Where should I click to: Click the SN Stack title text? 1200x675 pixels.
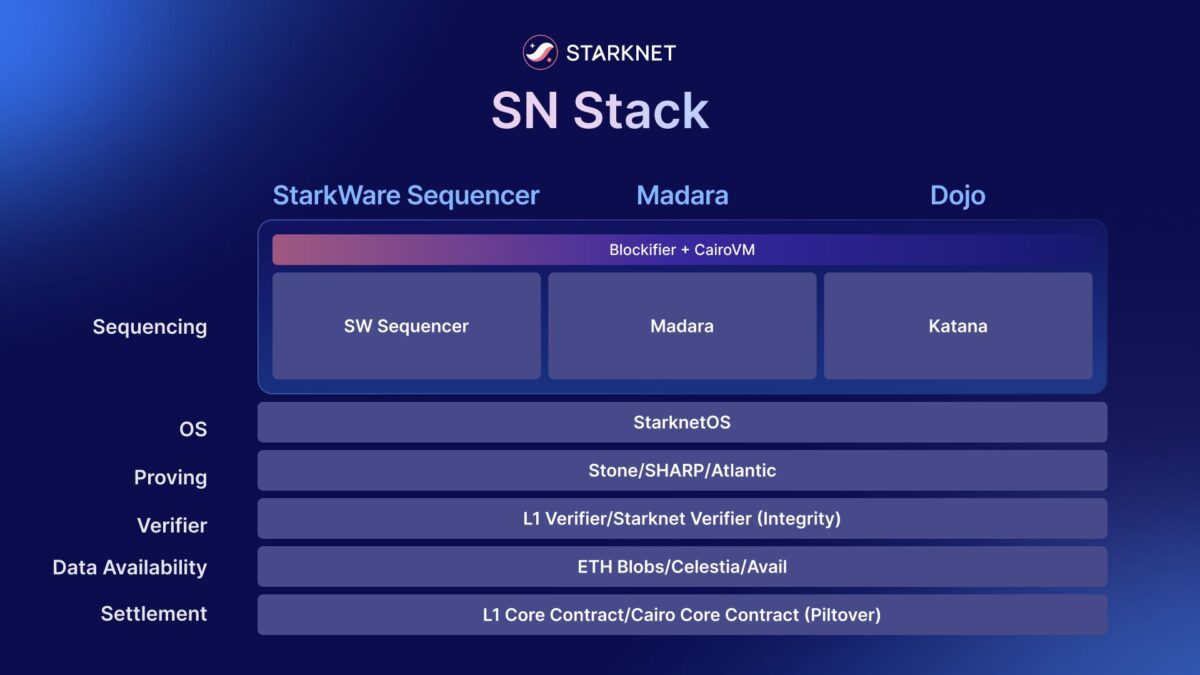[600, 111]
